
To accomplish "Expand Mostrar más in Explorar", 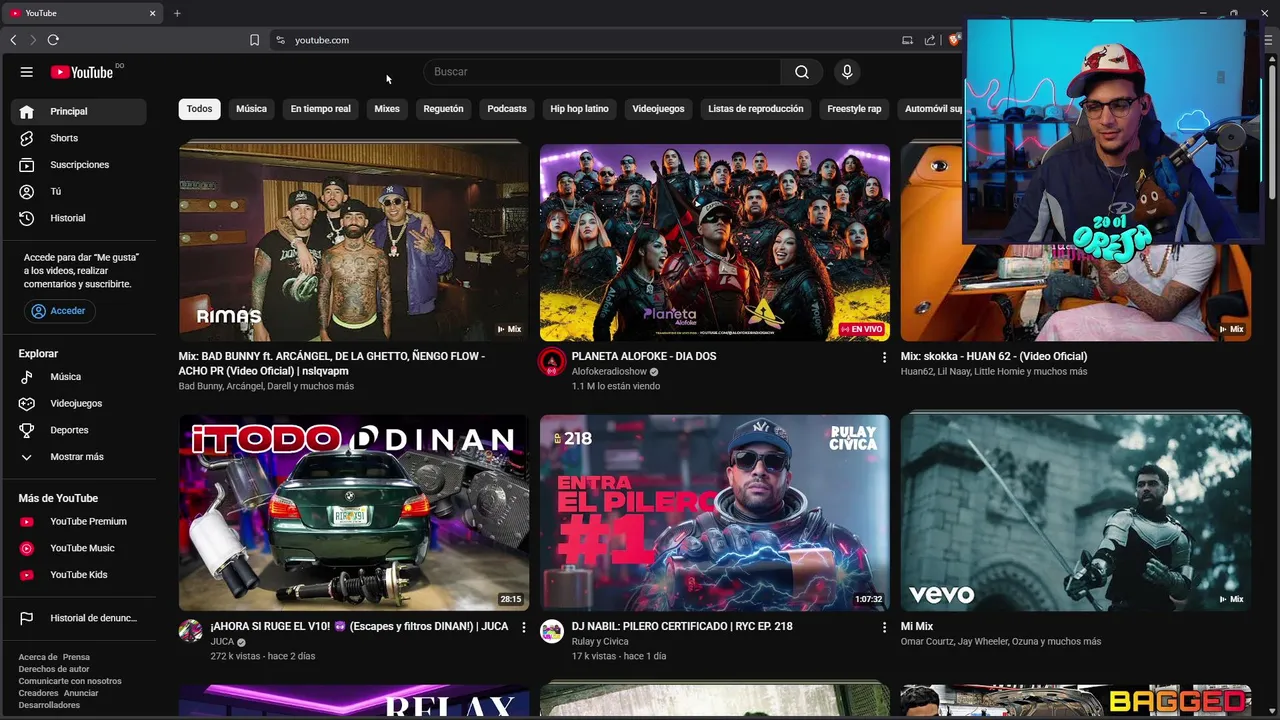I will 79,457.
